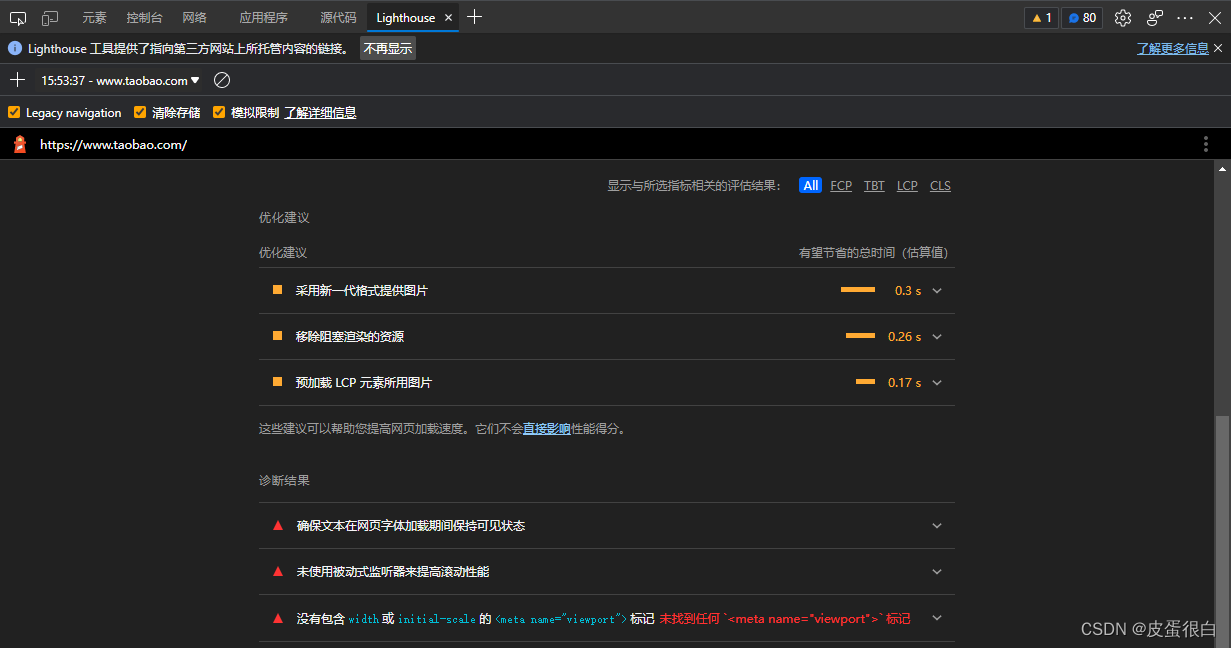The image size is (1231, 648).
Task: Switch to the 源代码 tab
Action: click(338, 18)
